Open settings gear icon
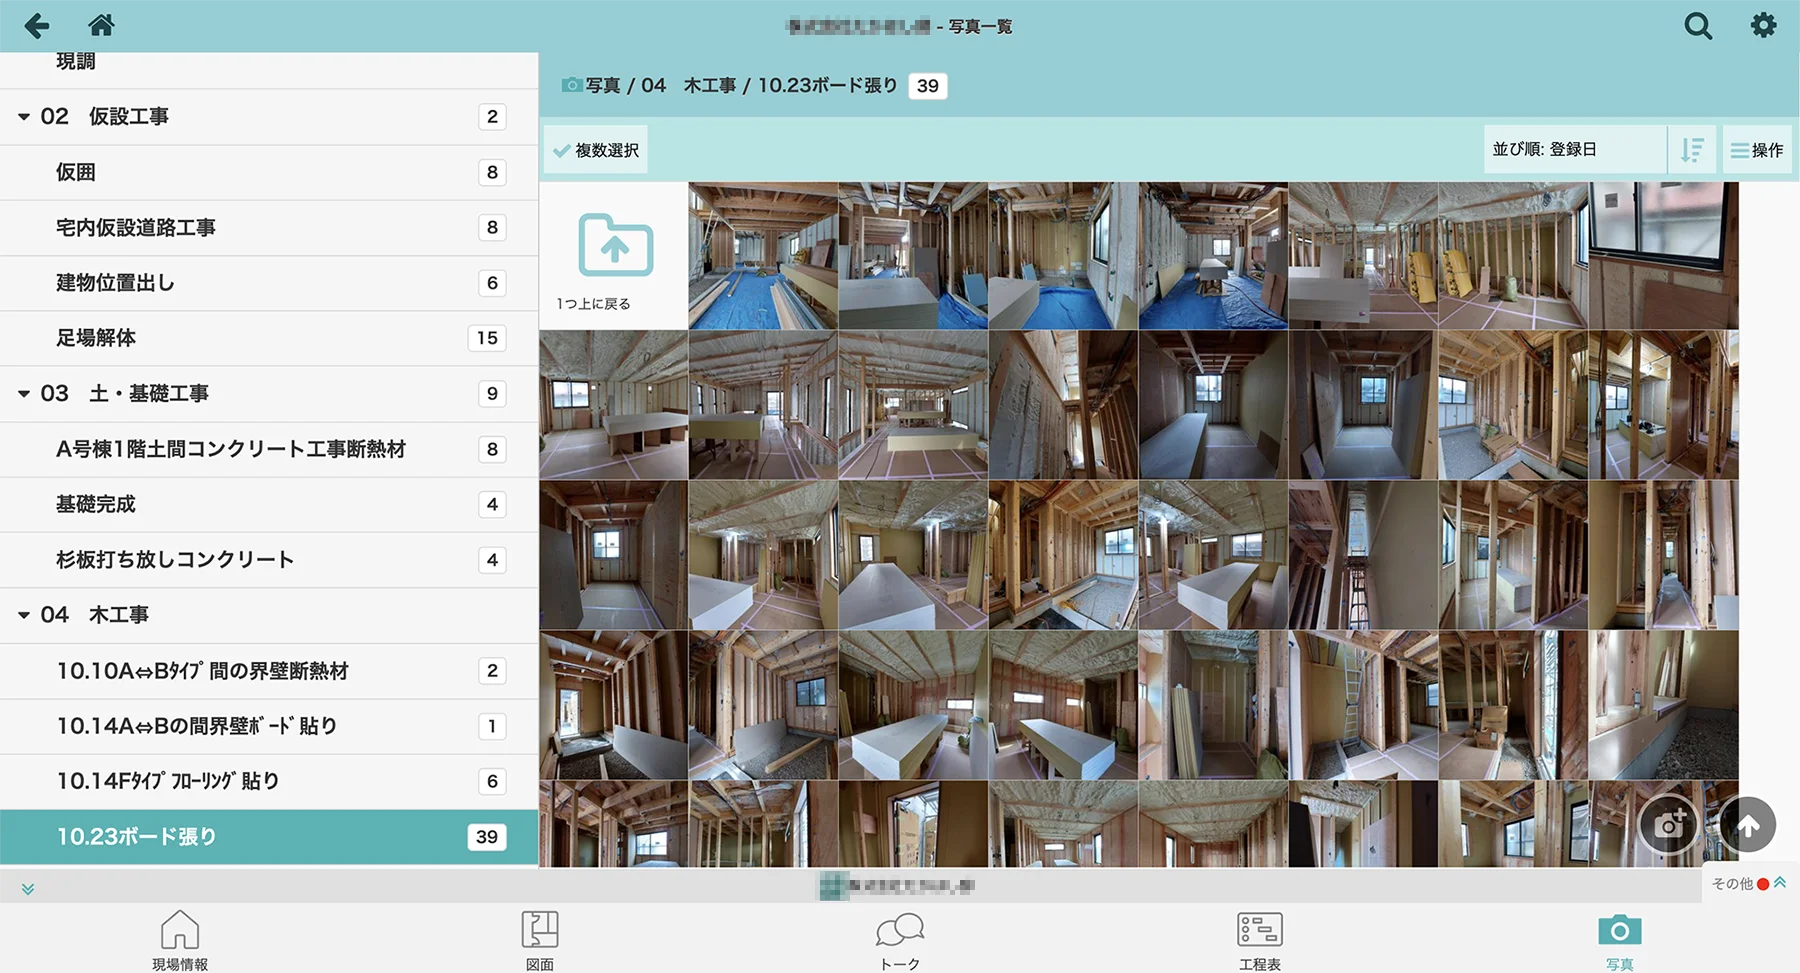 (1763, 26)
